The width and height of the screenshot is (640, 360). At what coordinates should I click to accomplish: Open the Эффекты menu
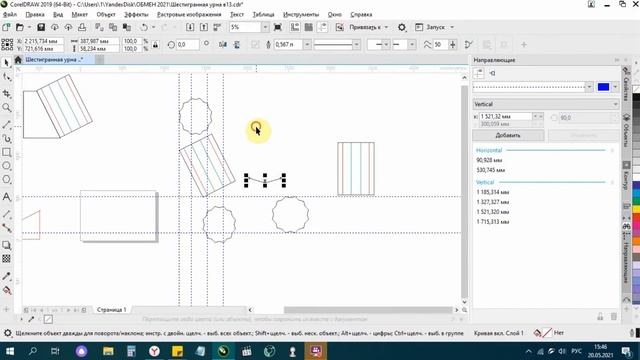[136, 14]
